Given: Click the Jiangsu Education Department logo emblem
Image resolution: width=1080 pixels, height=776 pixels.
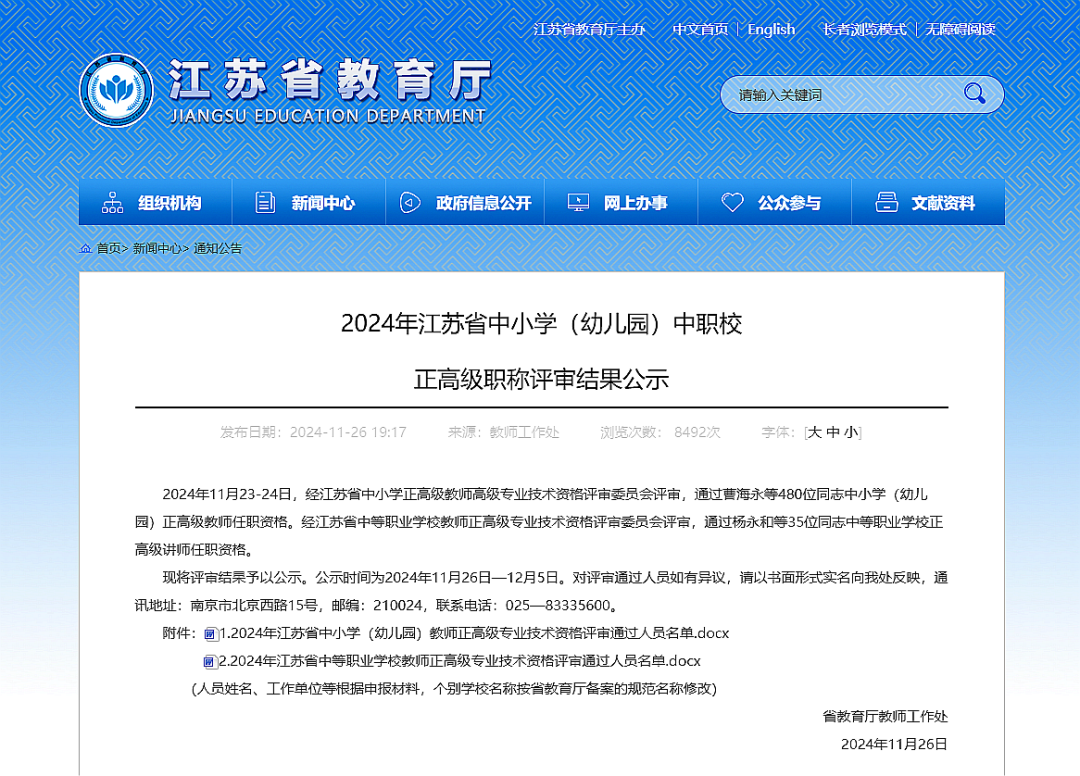Looking at the screenshot, I should point(116,90).
